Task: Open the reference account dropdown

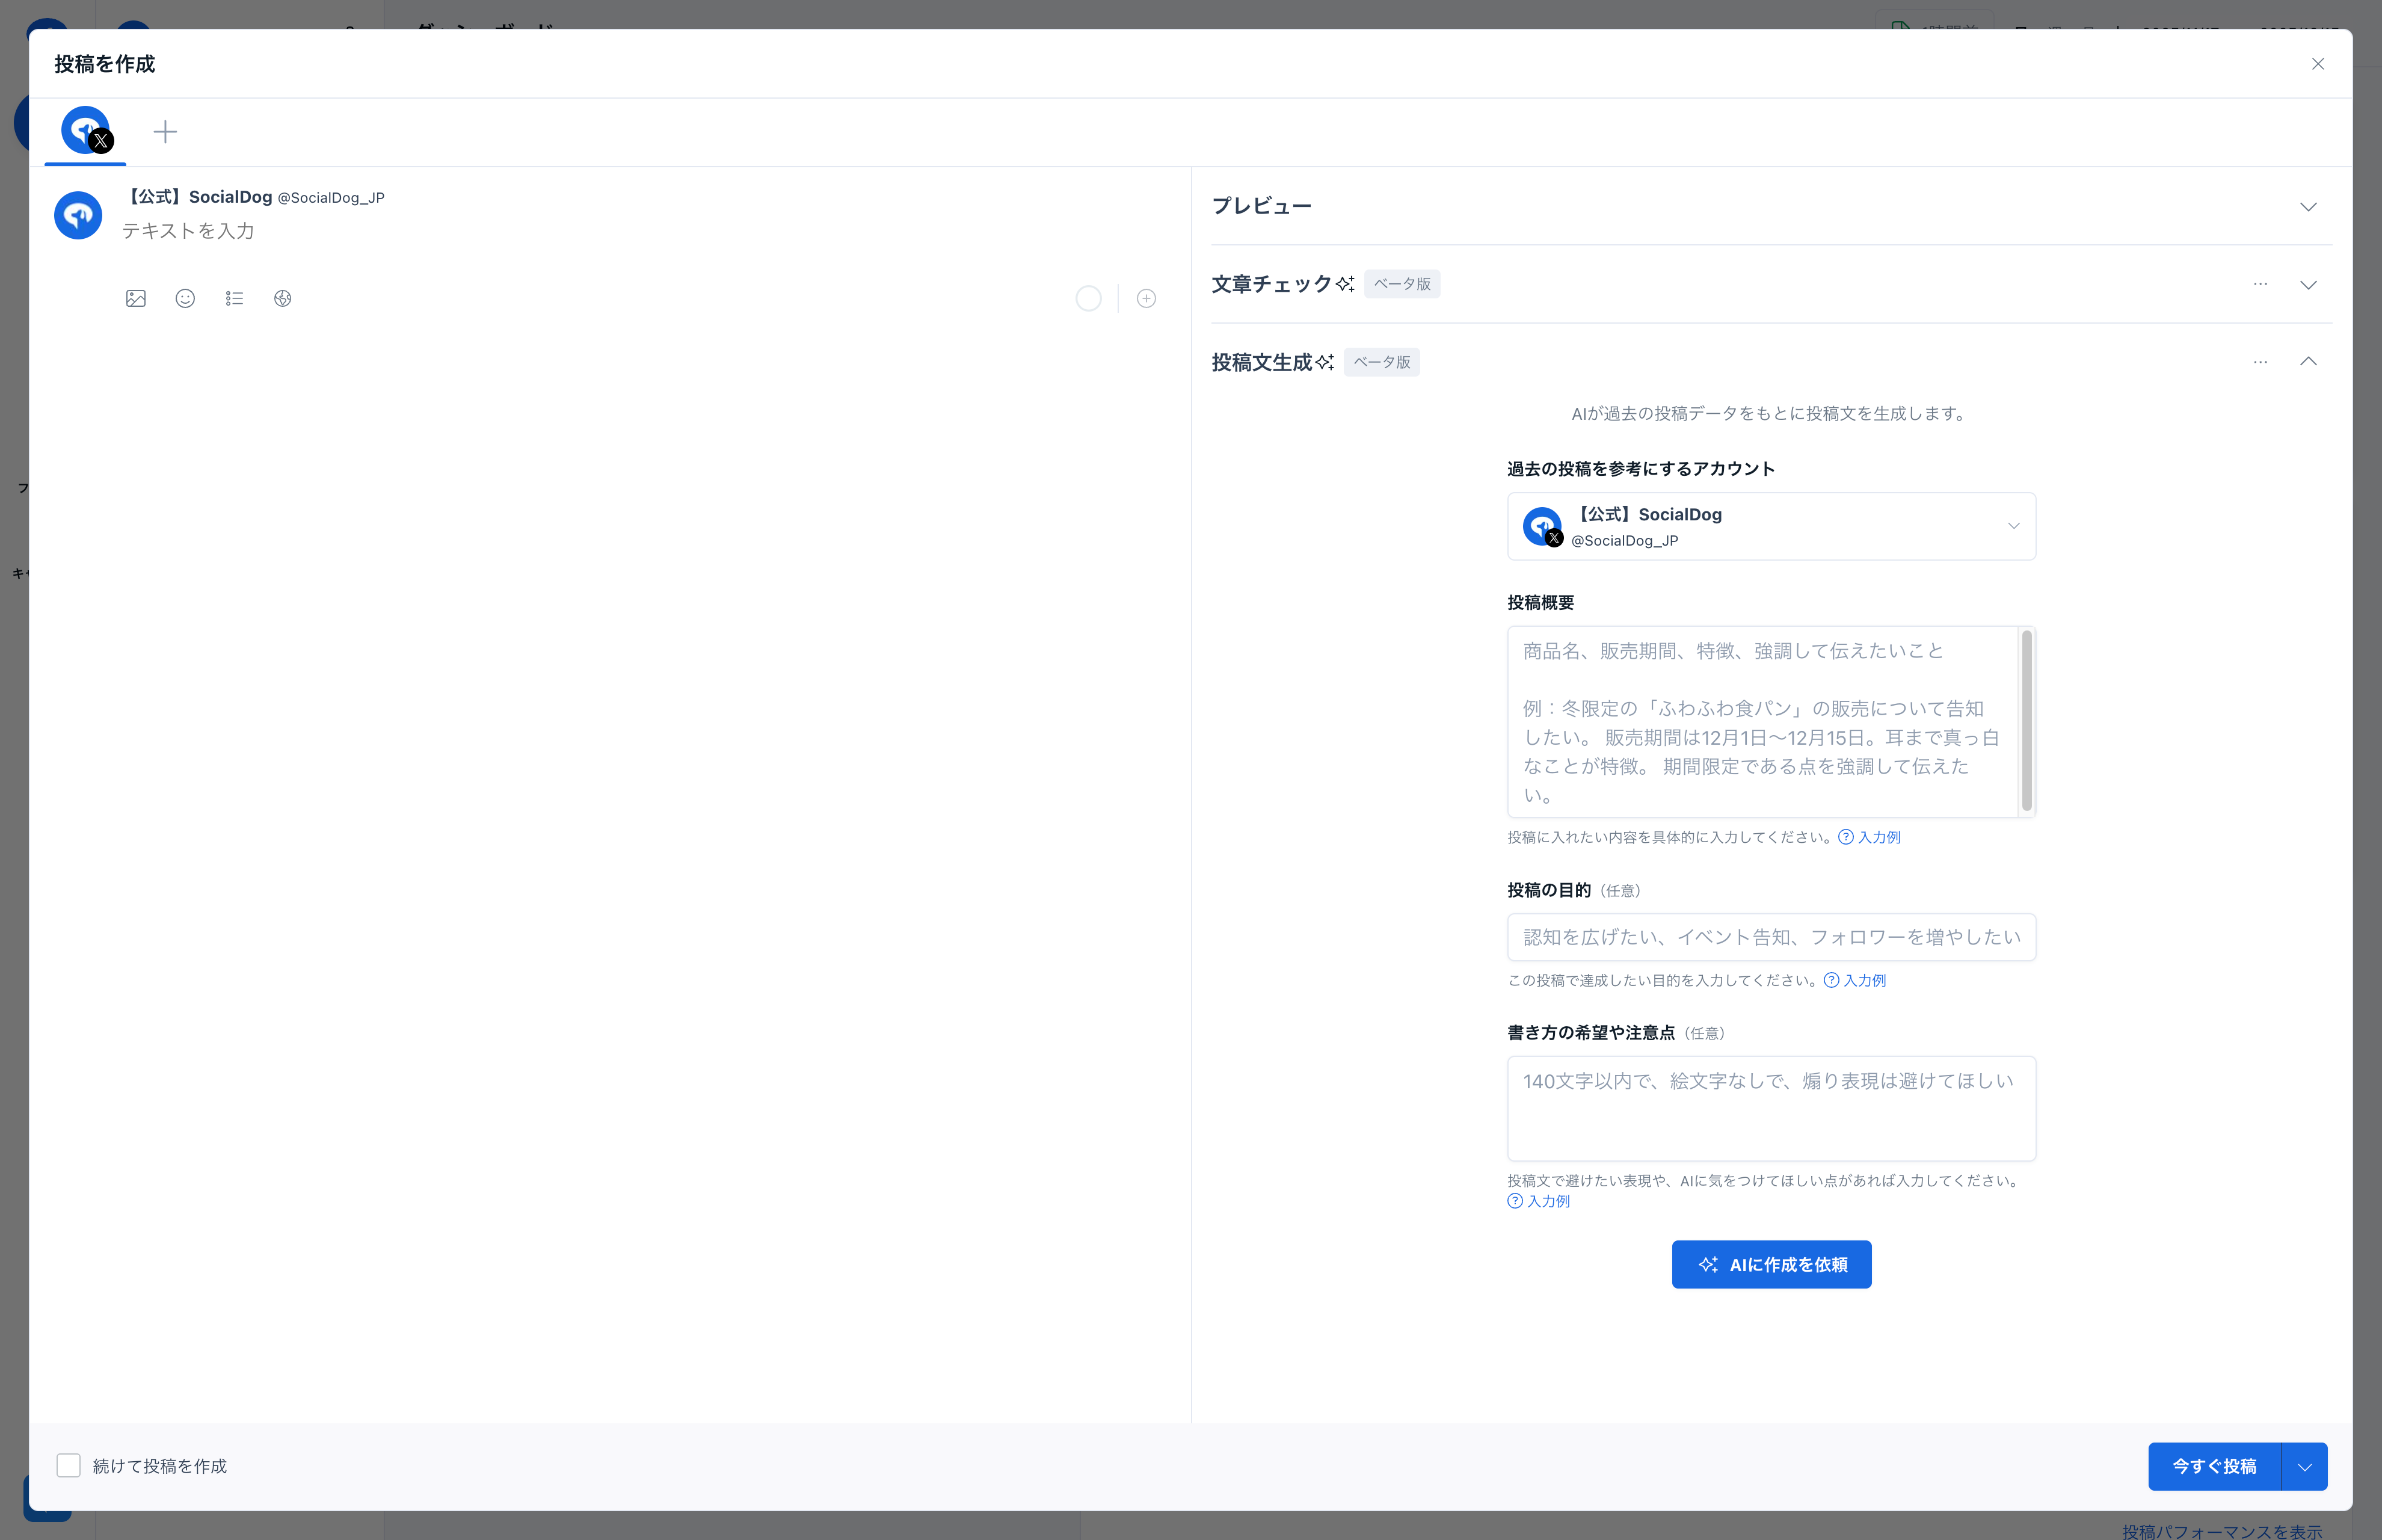Action: [1771, 526]
